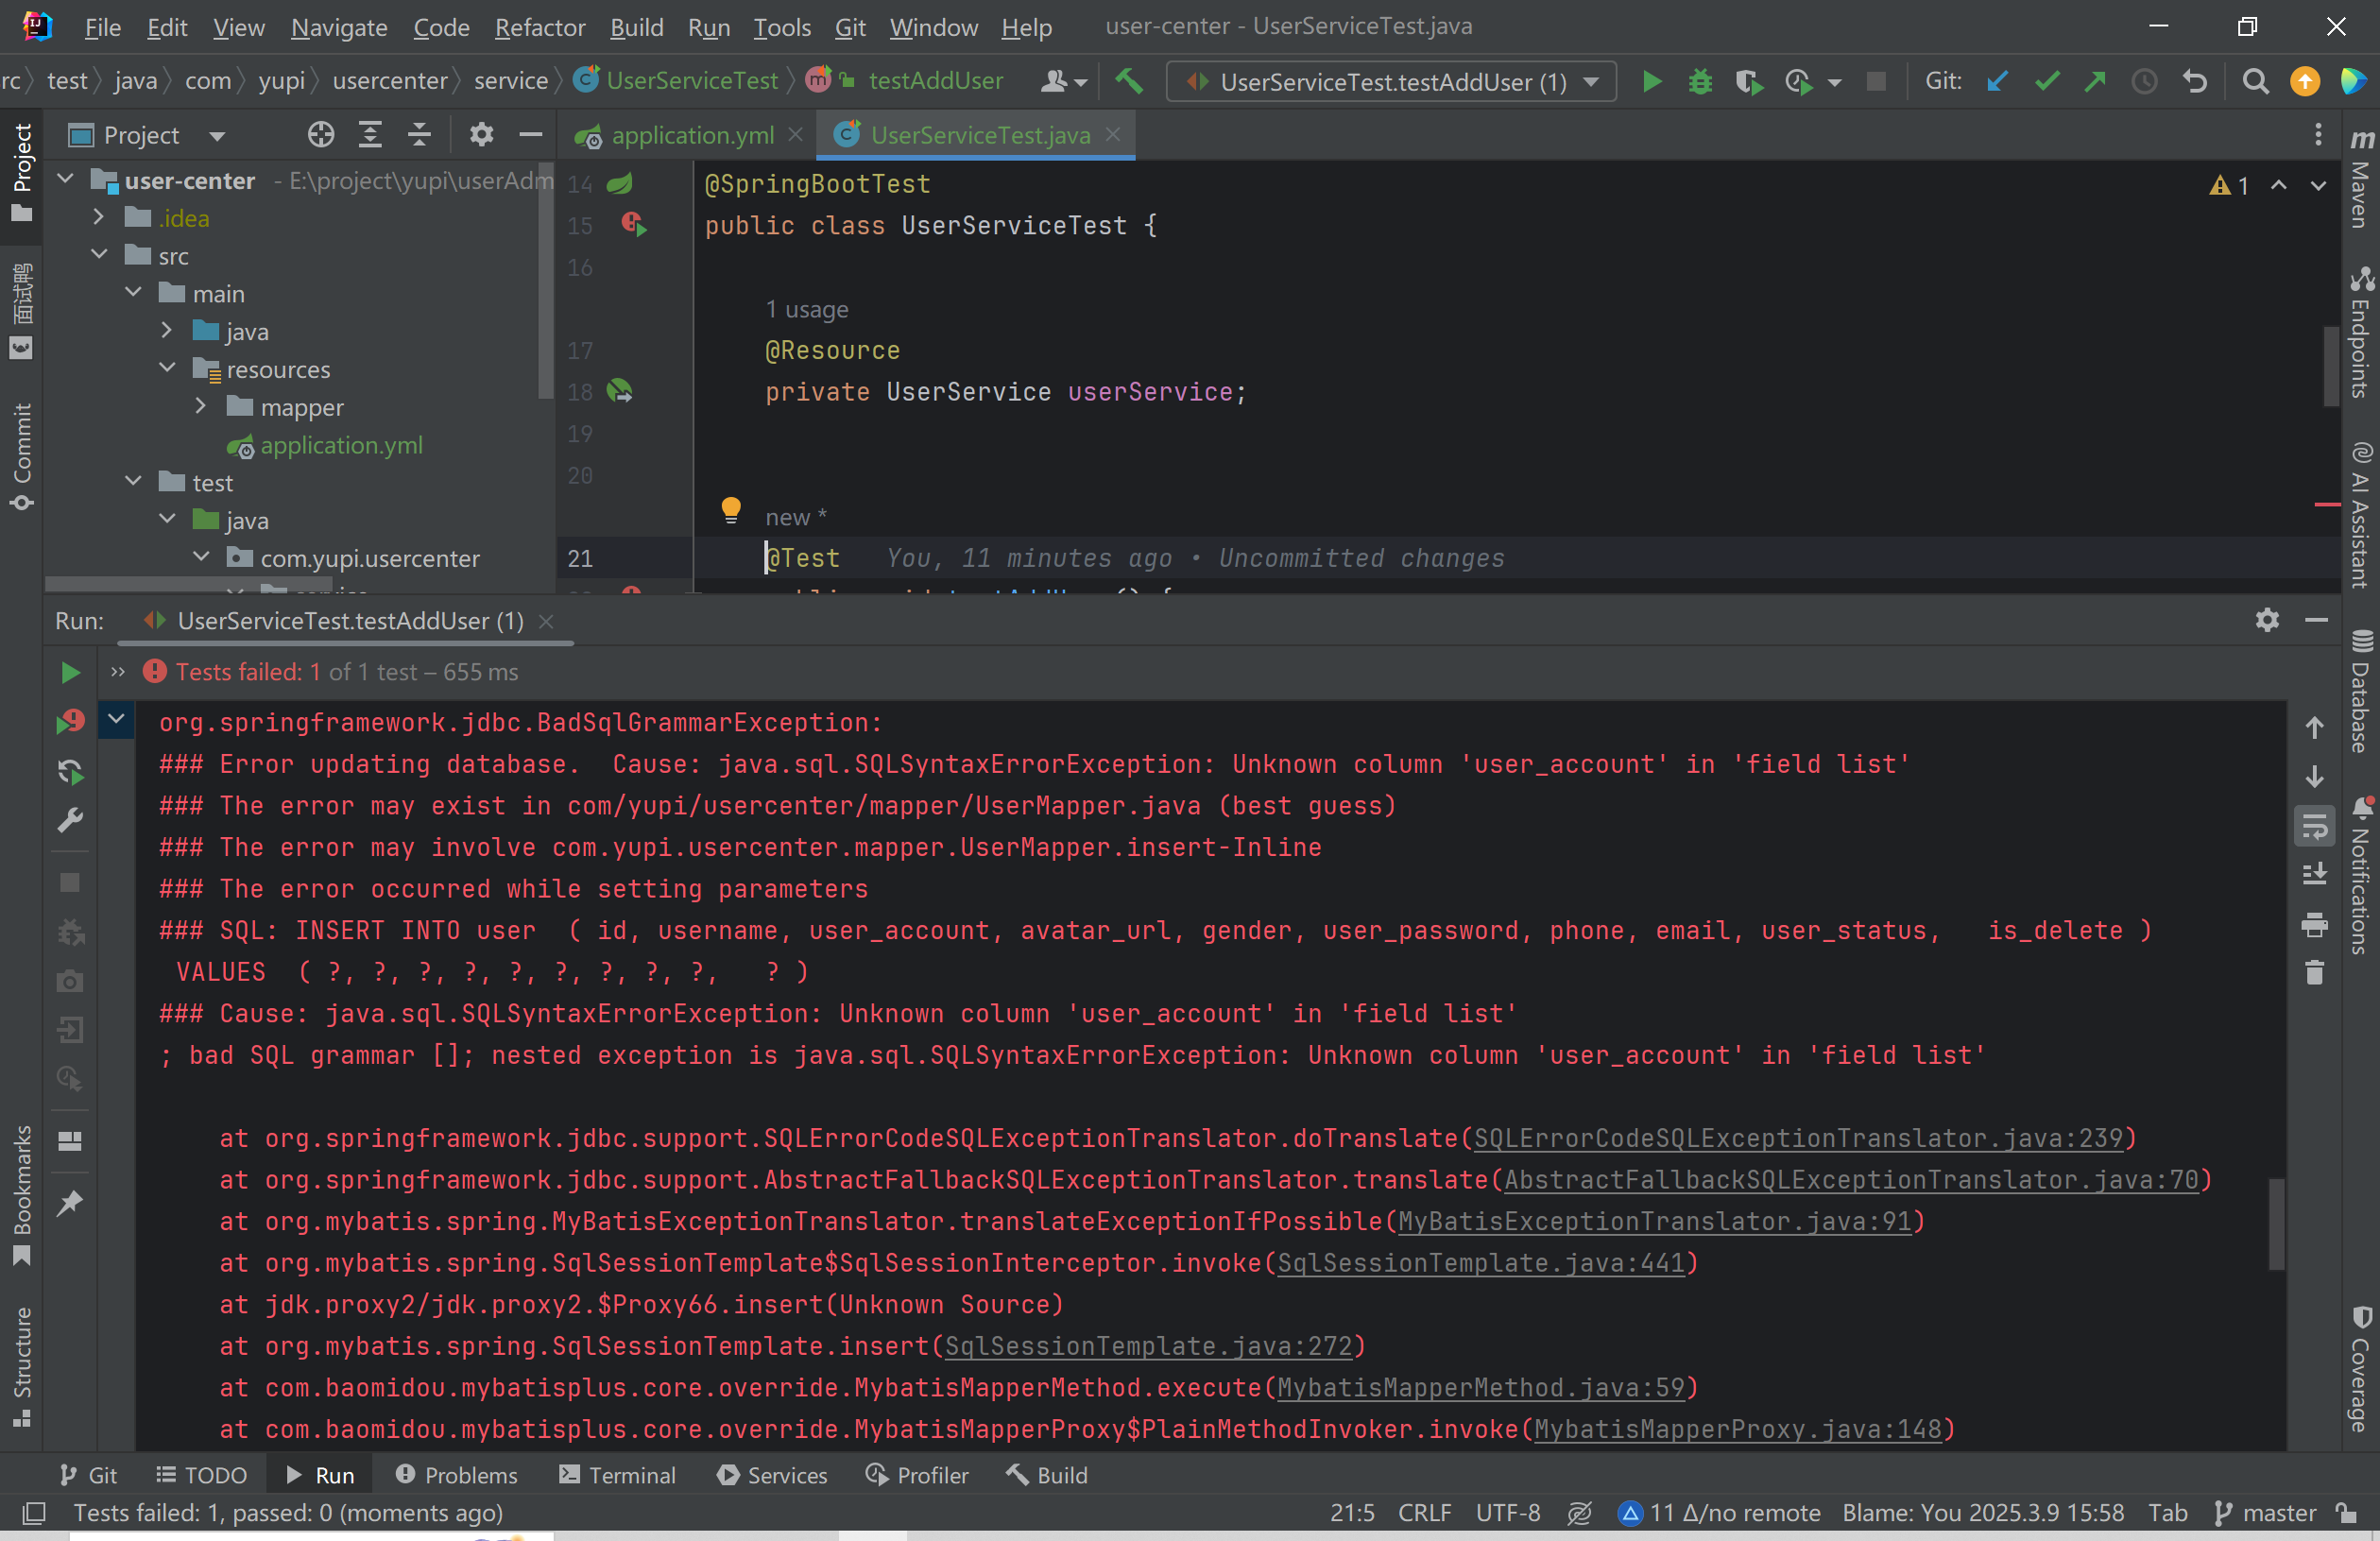Click master branch widget in status bar
This screenshot has height=1541, width=2380.
coord(2267,1513)
